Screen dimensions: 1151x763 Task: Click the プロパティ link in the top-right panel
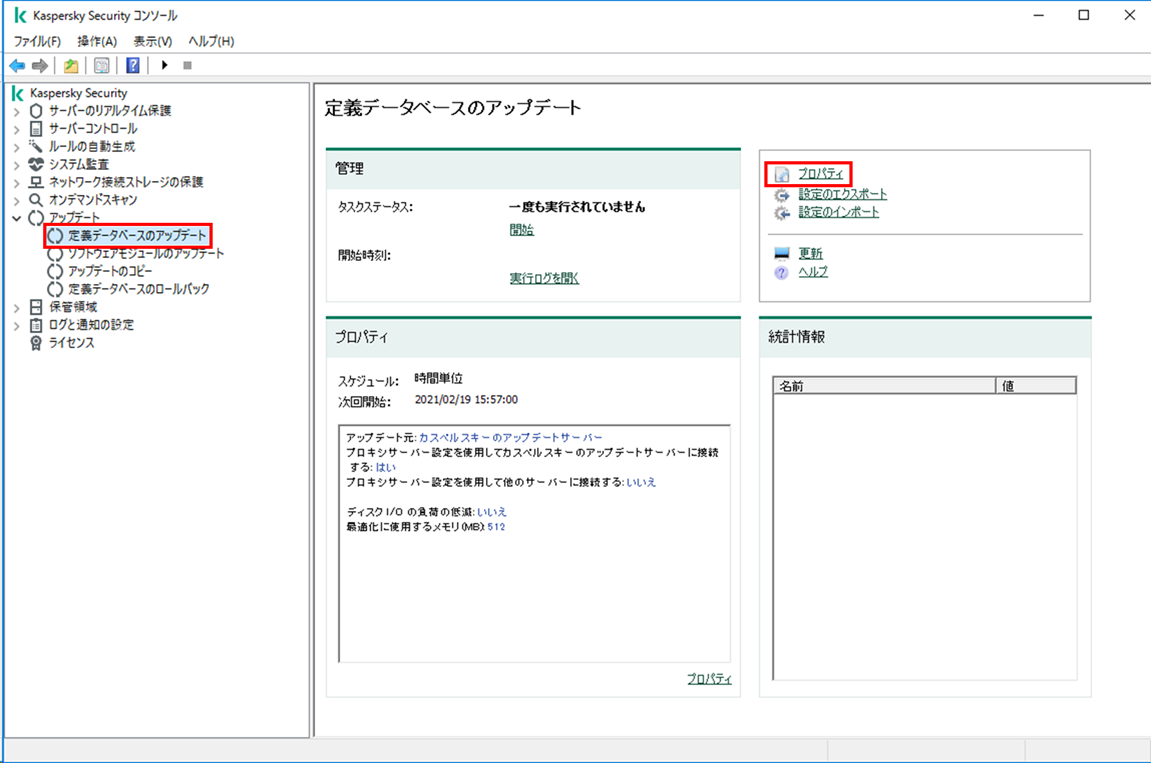[x=821, y=174]
